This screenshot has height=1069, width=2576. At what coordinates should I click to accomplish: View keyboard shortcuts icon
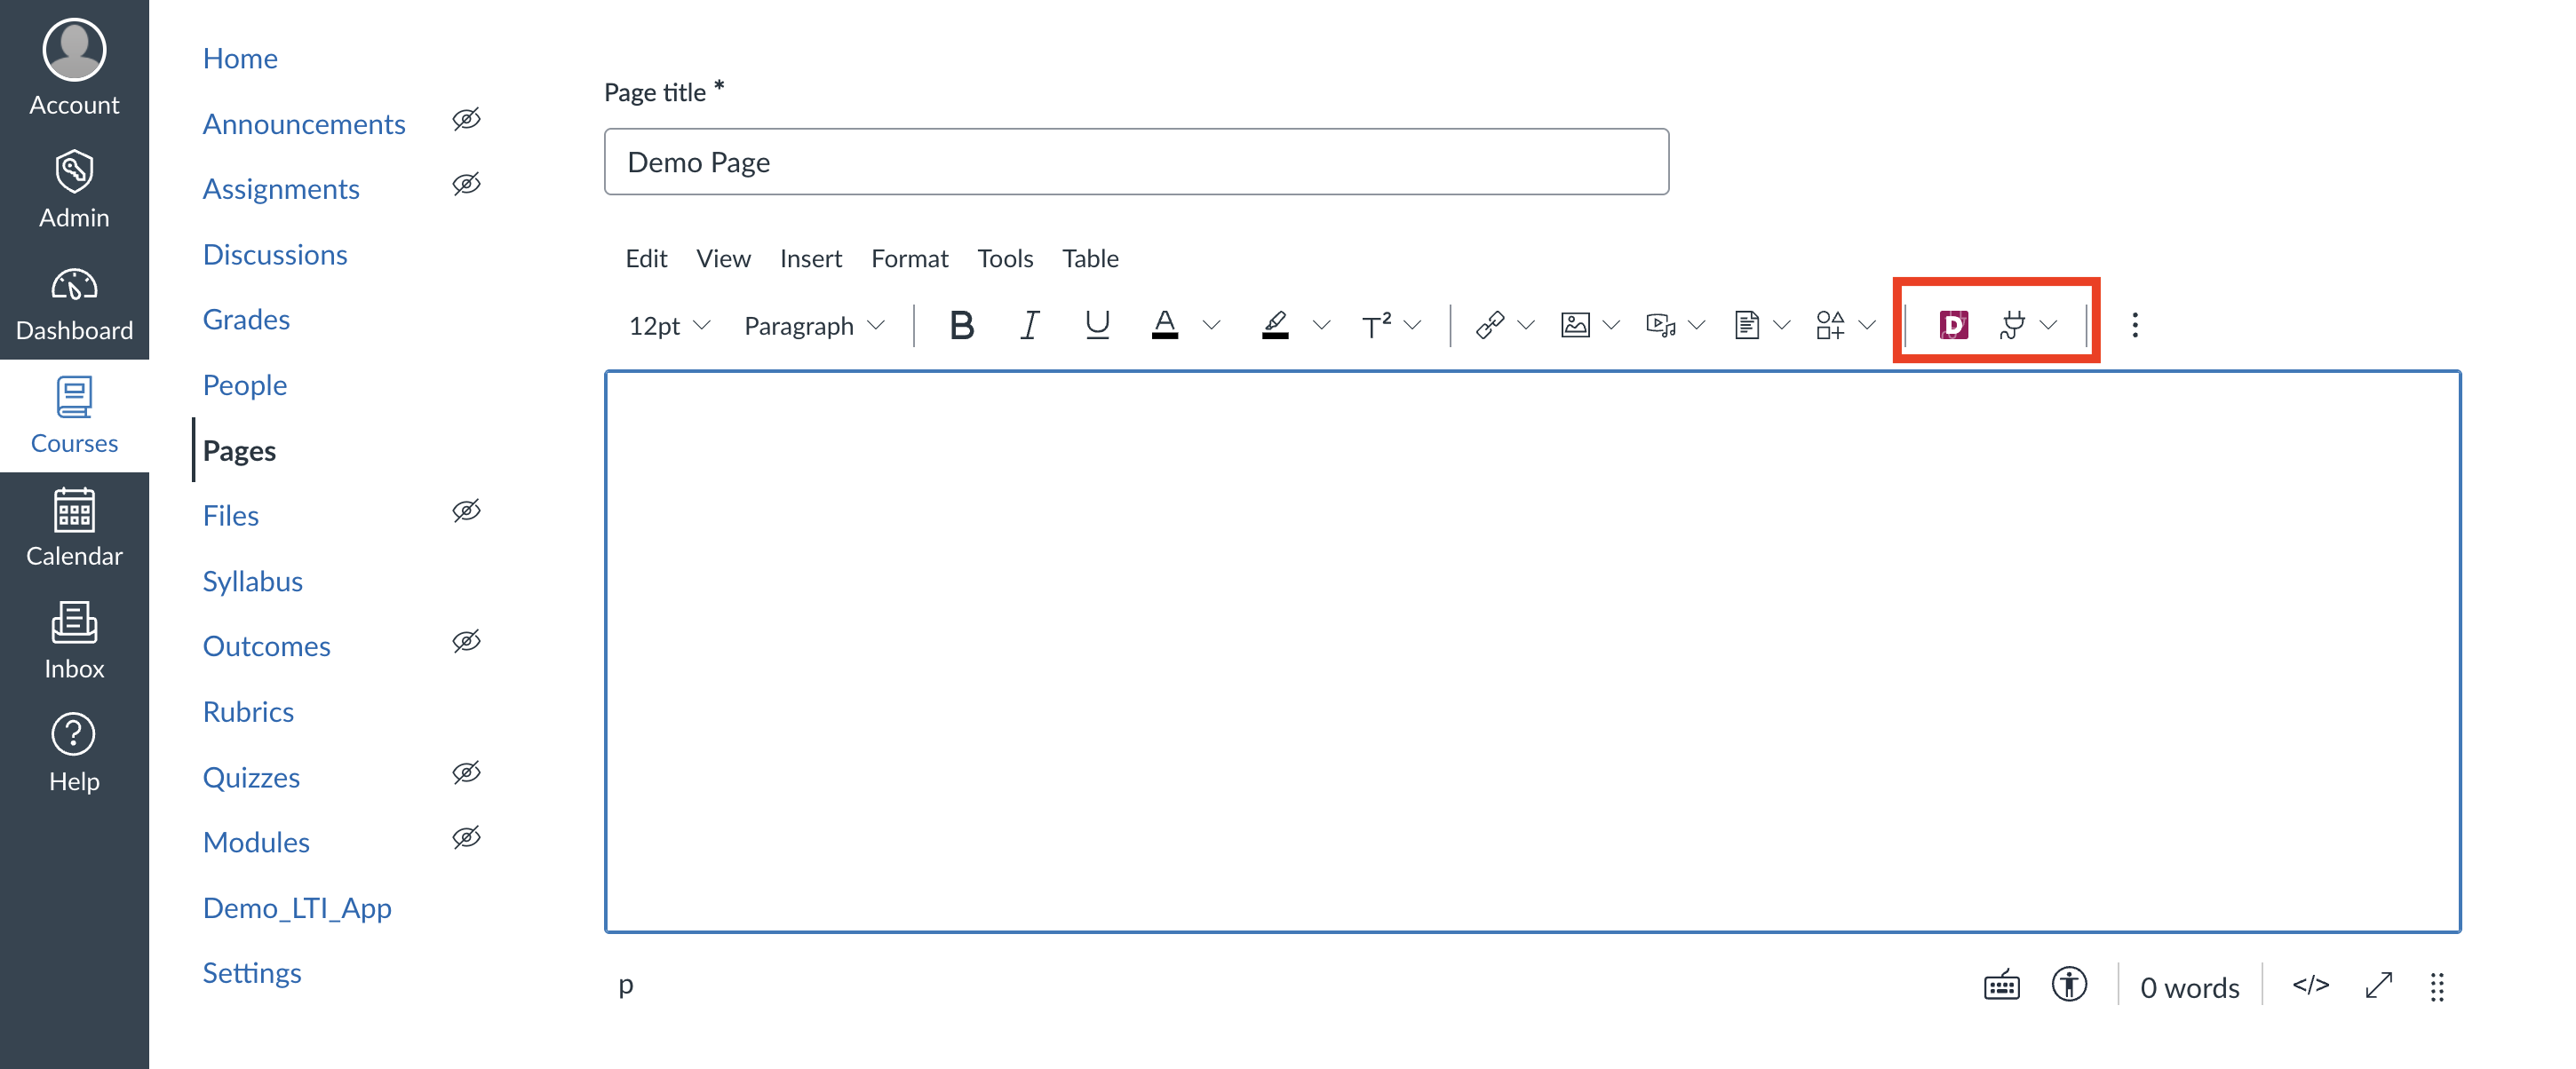pos(2000,986)
